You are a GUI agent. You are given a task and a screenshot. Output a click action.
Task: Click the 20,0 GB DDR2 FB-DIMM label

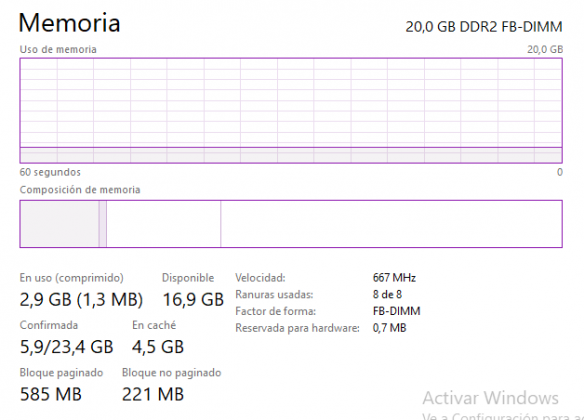pyautogui.click(x=484, y=27)
